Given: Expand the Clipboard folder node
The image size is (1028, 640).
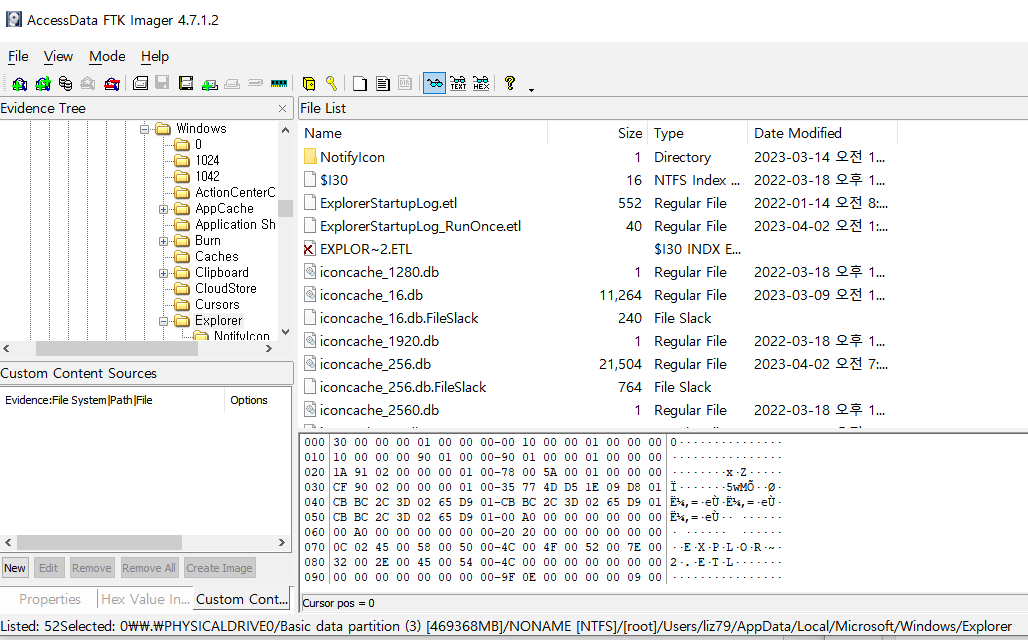Looking at the screenshot, I should click(x=164, y=273).
